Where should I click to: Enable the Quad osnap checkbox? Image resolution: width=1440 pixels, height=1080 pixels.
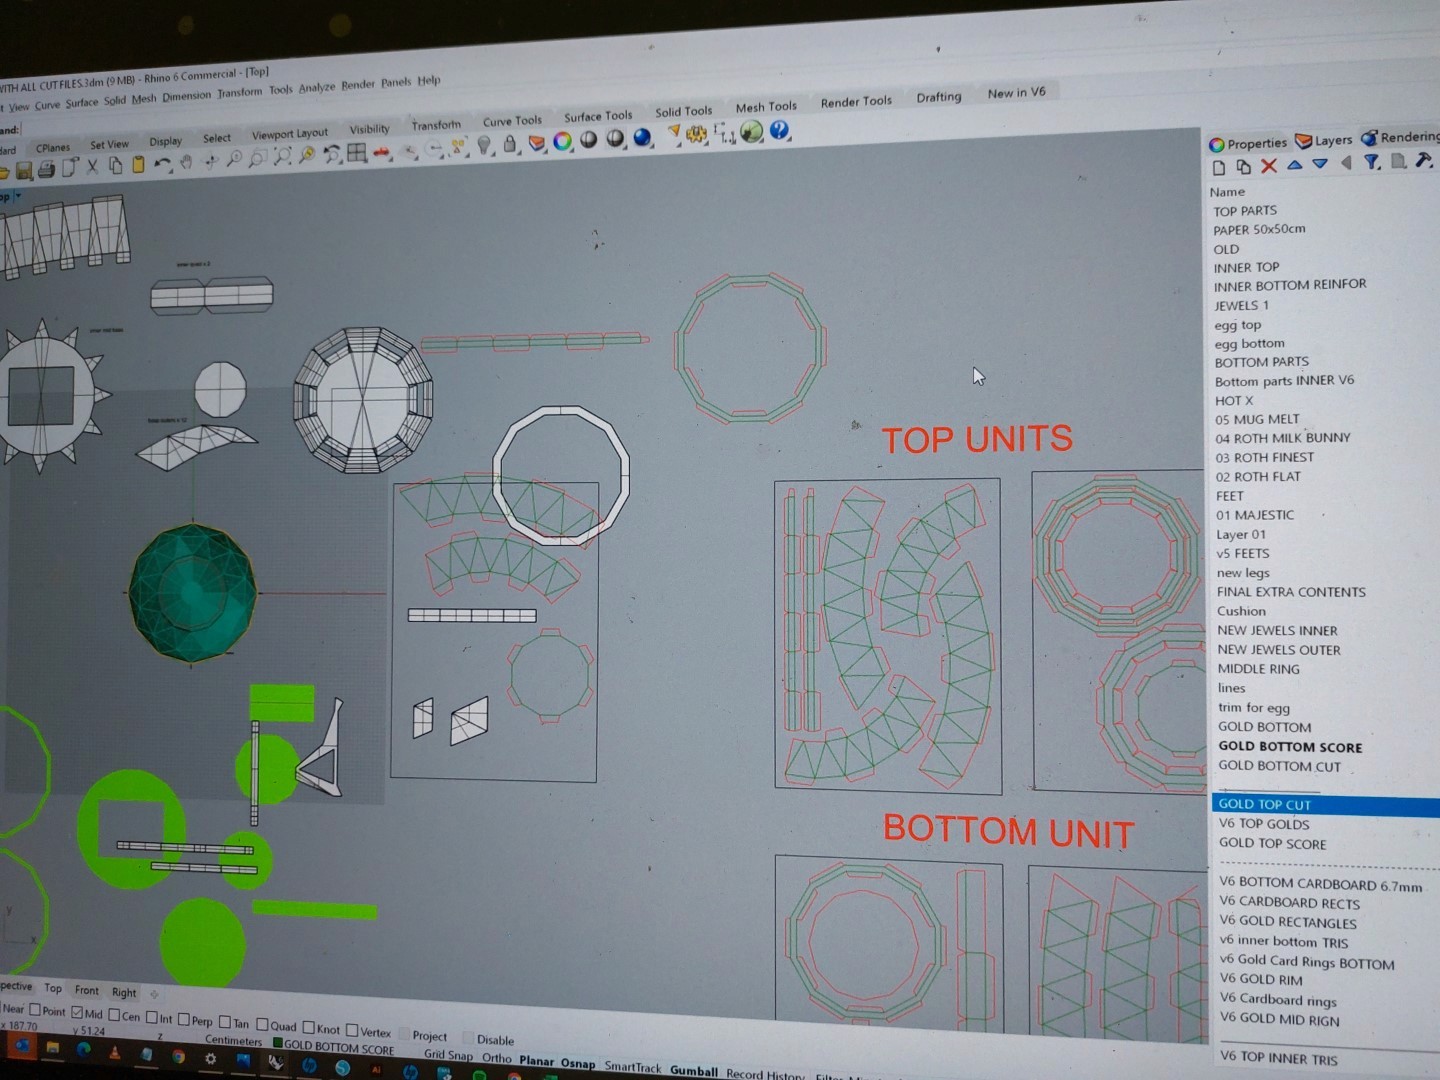[262, 1024]
